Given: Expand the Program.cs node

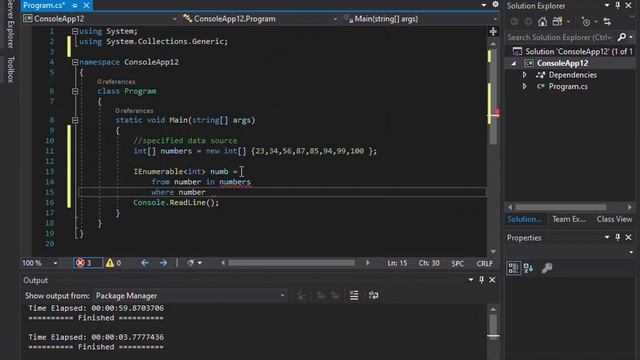Looking at the screenshot, I should click(524, 86).
